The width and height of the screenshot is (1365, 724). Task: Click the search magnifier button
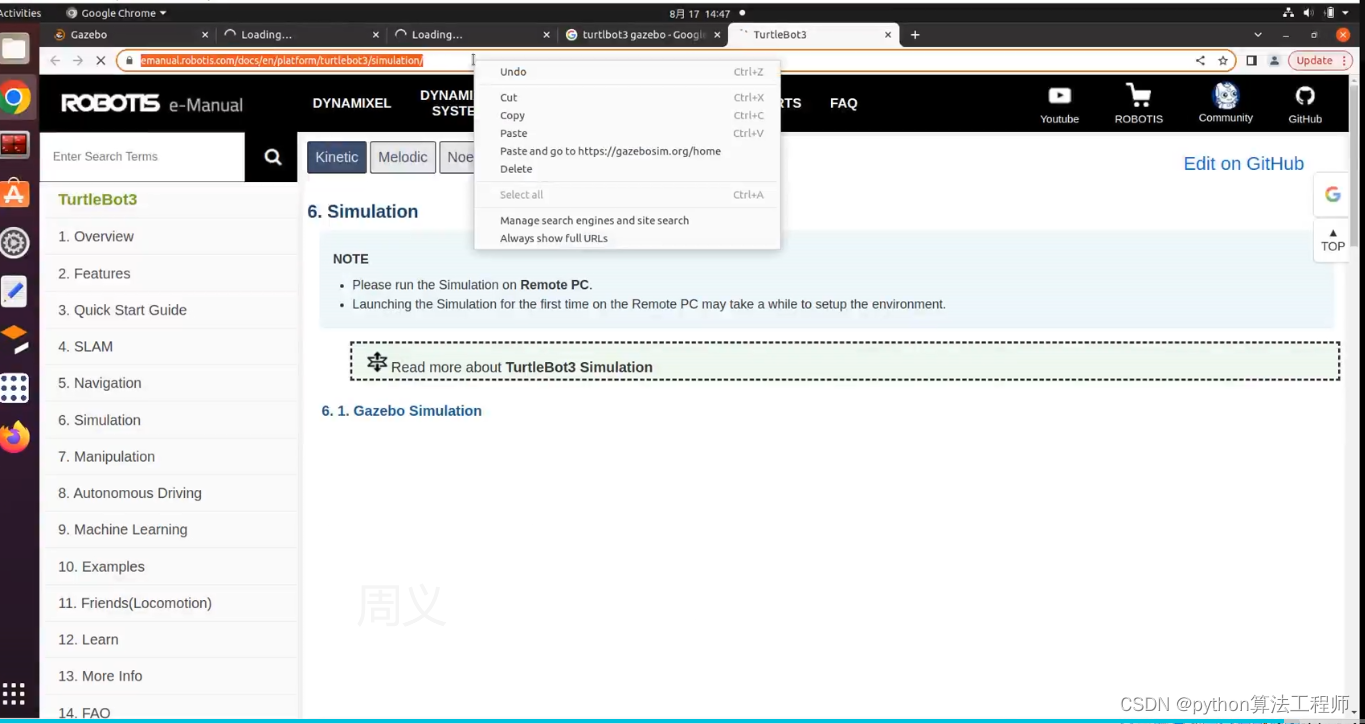272,157
